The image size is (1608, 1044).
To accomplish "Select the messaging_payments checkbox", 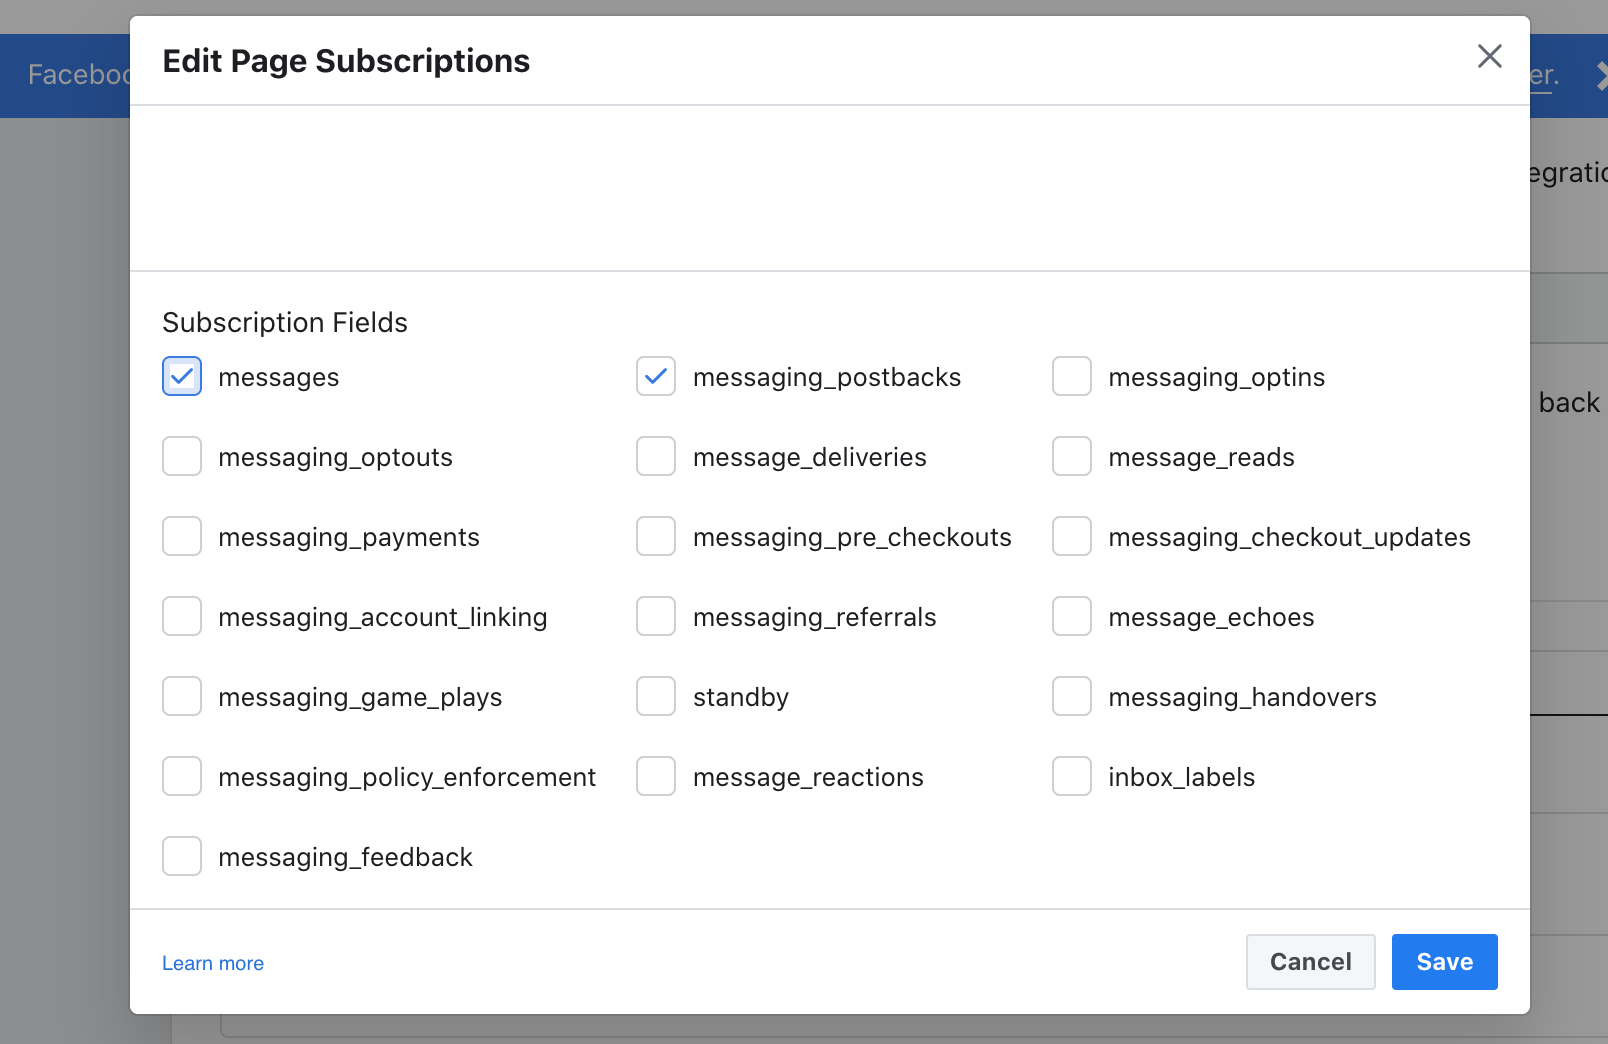I will click(x=182, y=537).
